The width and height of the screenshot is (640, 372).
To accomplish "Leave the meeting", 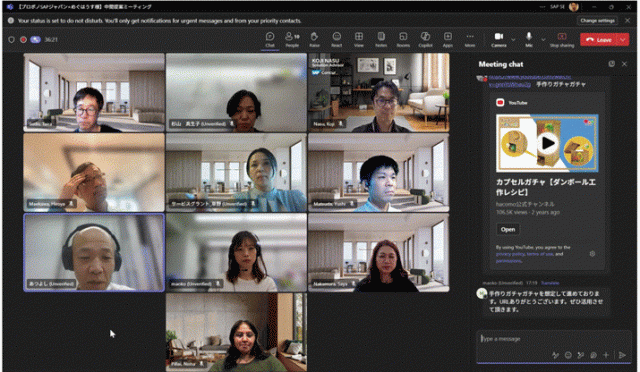I will click(x=599, y=40).
